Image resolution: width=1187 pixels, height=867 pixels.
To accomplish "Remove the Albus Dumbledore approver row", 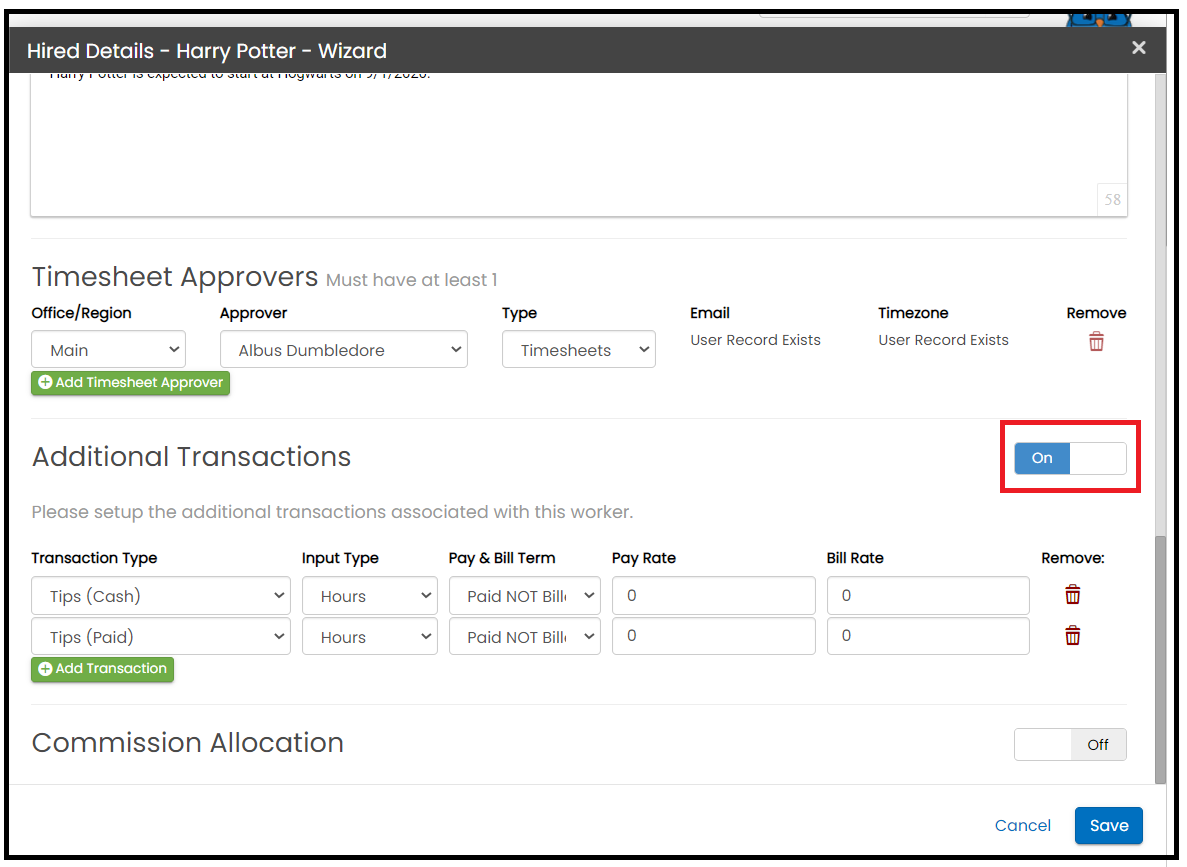I will 1096,342.
